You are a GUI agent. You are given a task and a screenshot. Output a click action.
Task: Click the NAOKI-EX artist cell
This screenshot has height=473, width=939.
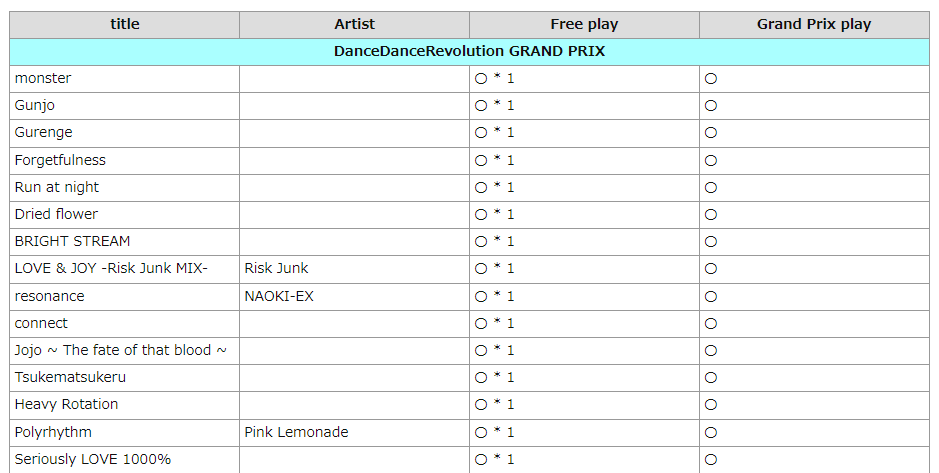click(x=279, y=296)
